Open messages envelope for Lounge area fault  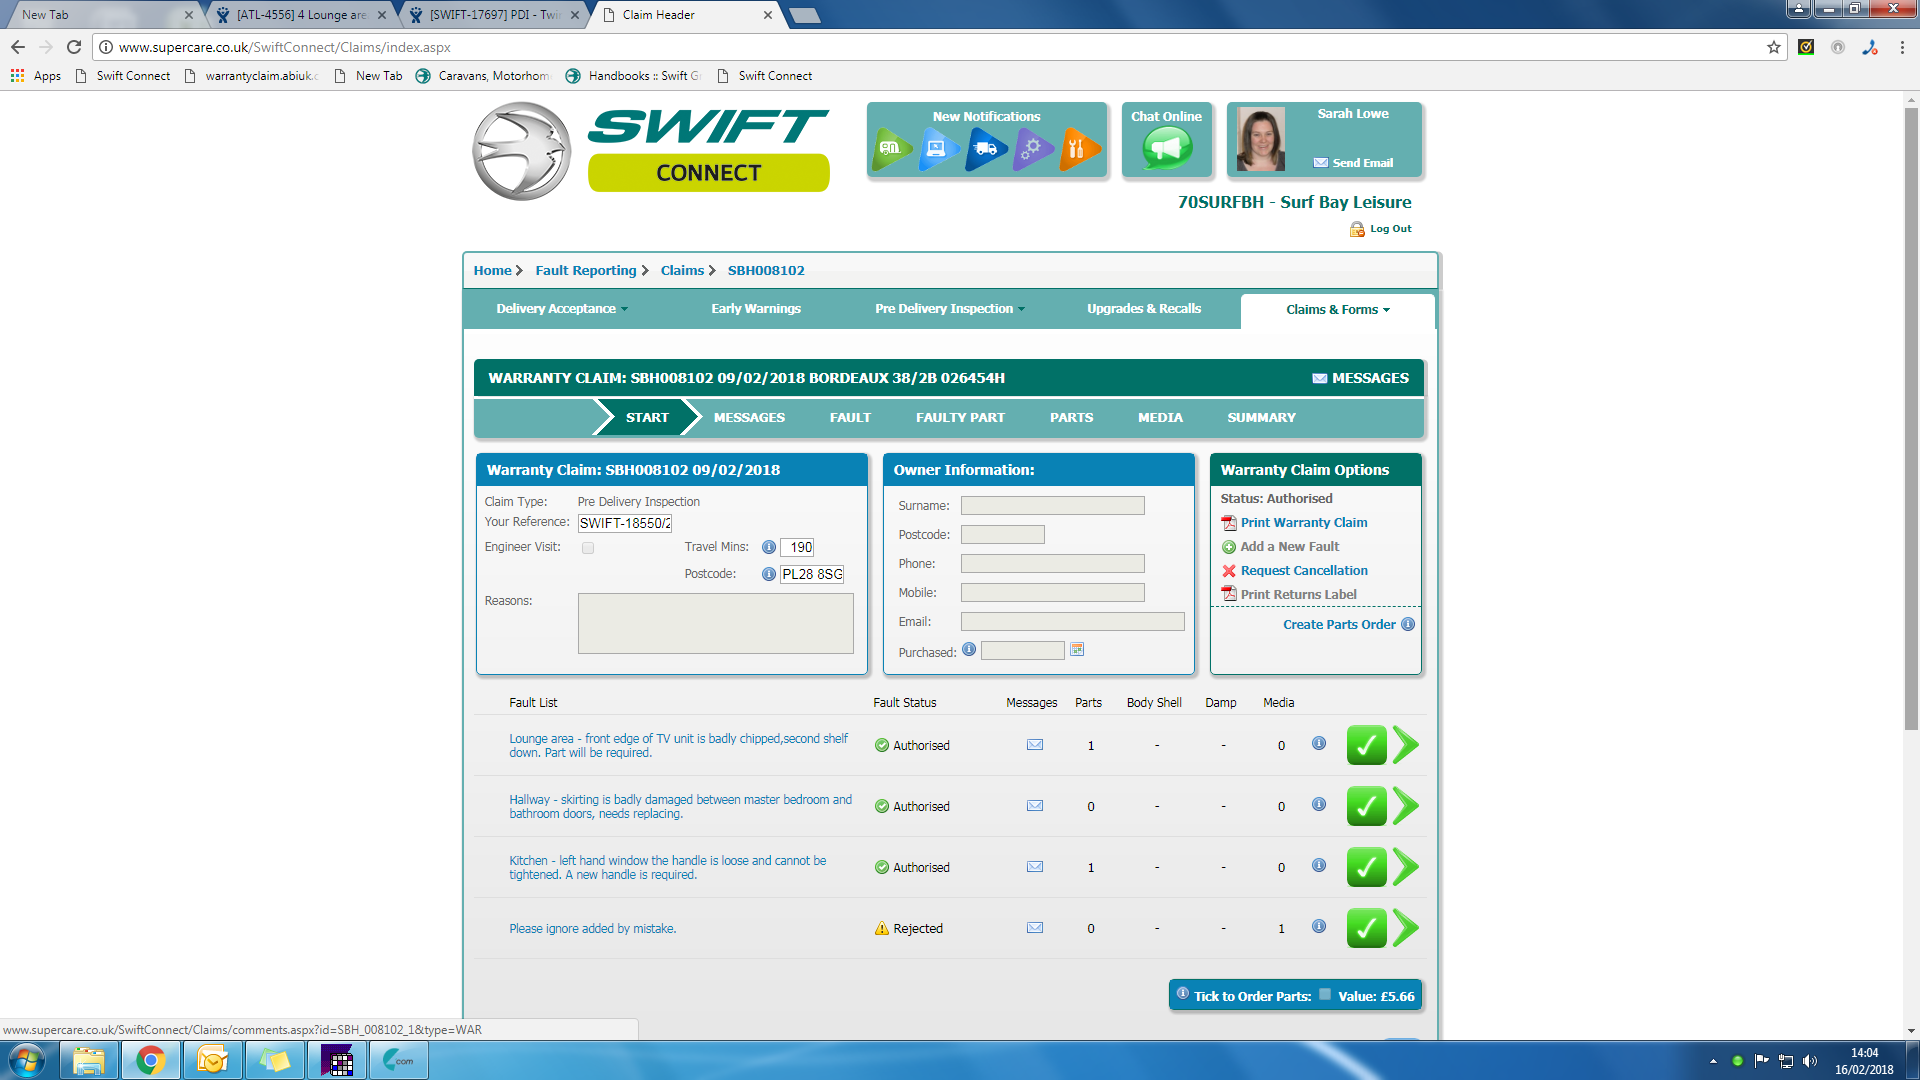click(1035, 745)
